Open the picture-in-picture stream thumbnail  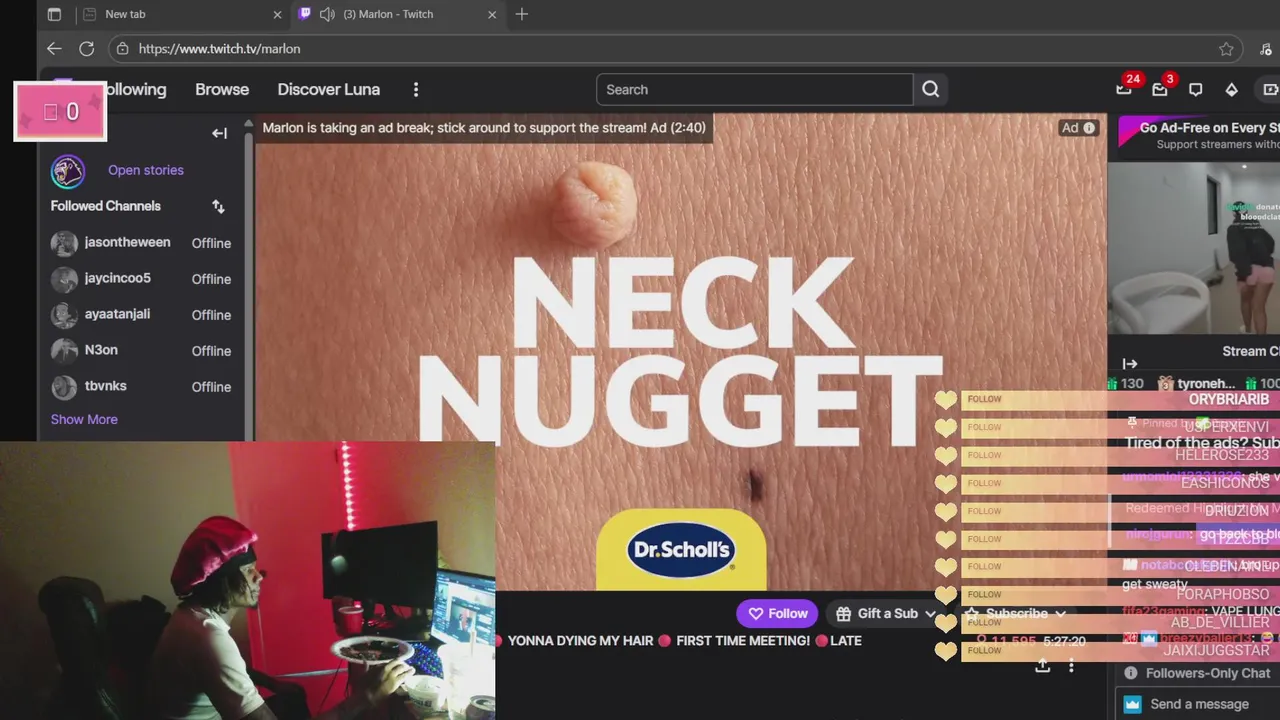pyautogui.click(x=1194, y=248)
